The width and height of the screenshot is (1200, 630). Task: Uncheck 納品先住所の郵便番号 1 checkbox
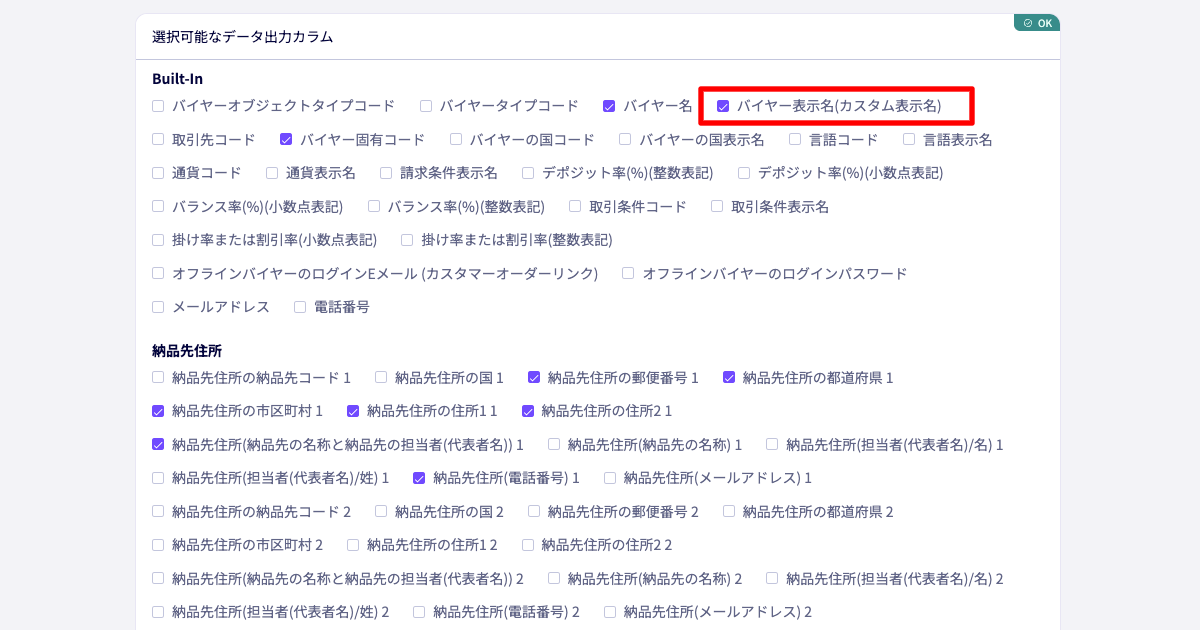pos(534,377)
